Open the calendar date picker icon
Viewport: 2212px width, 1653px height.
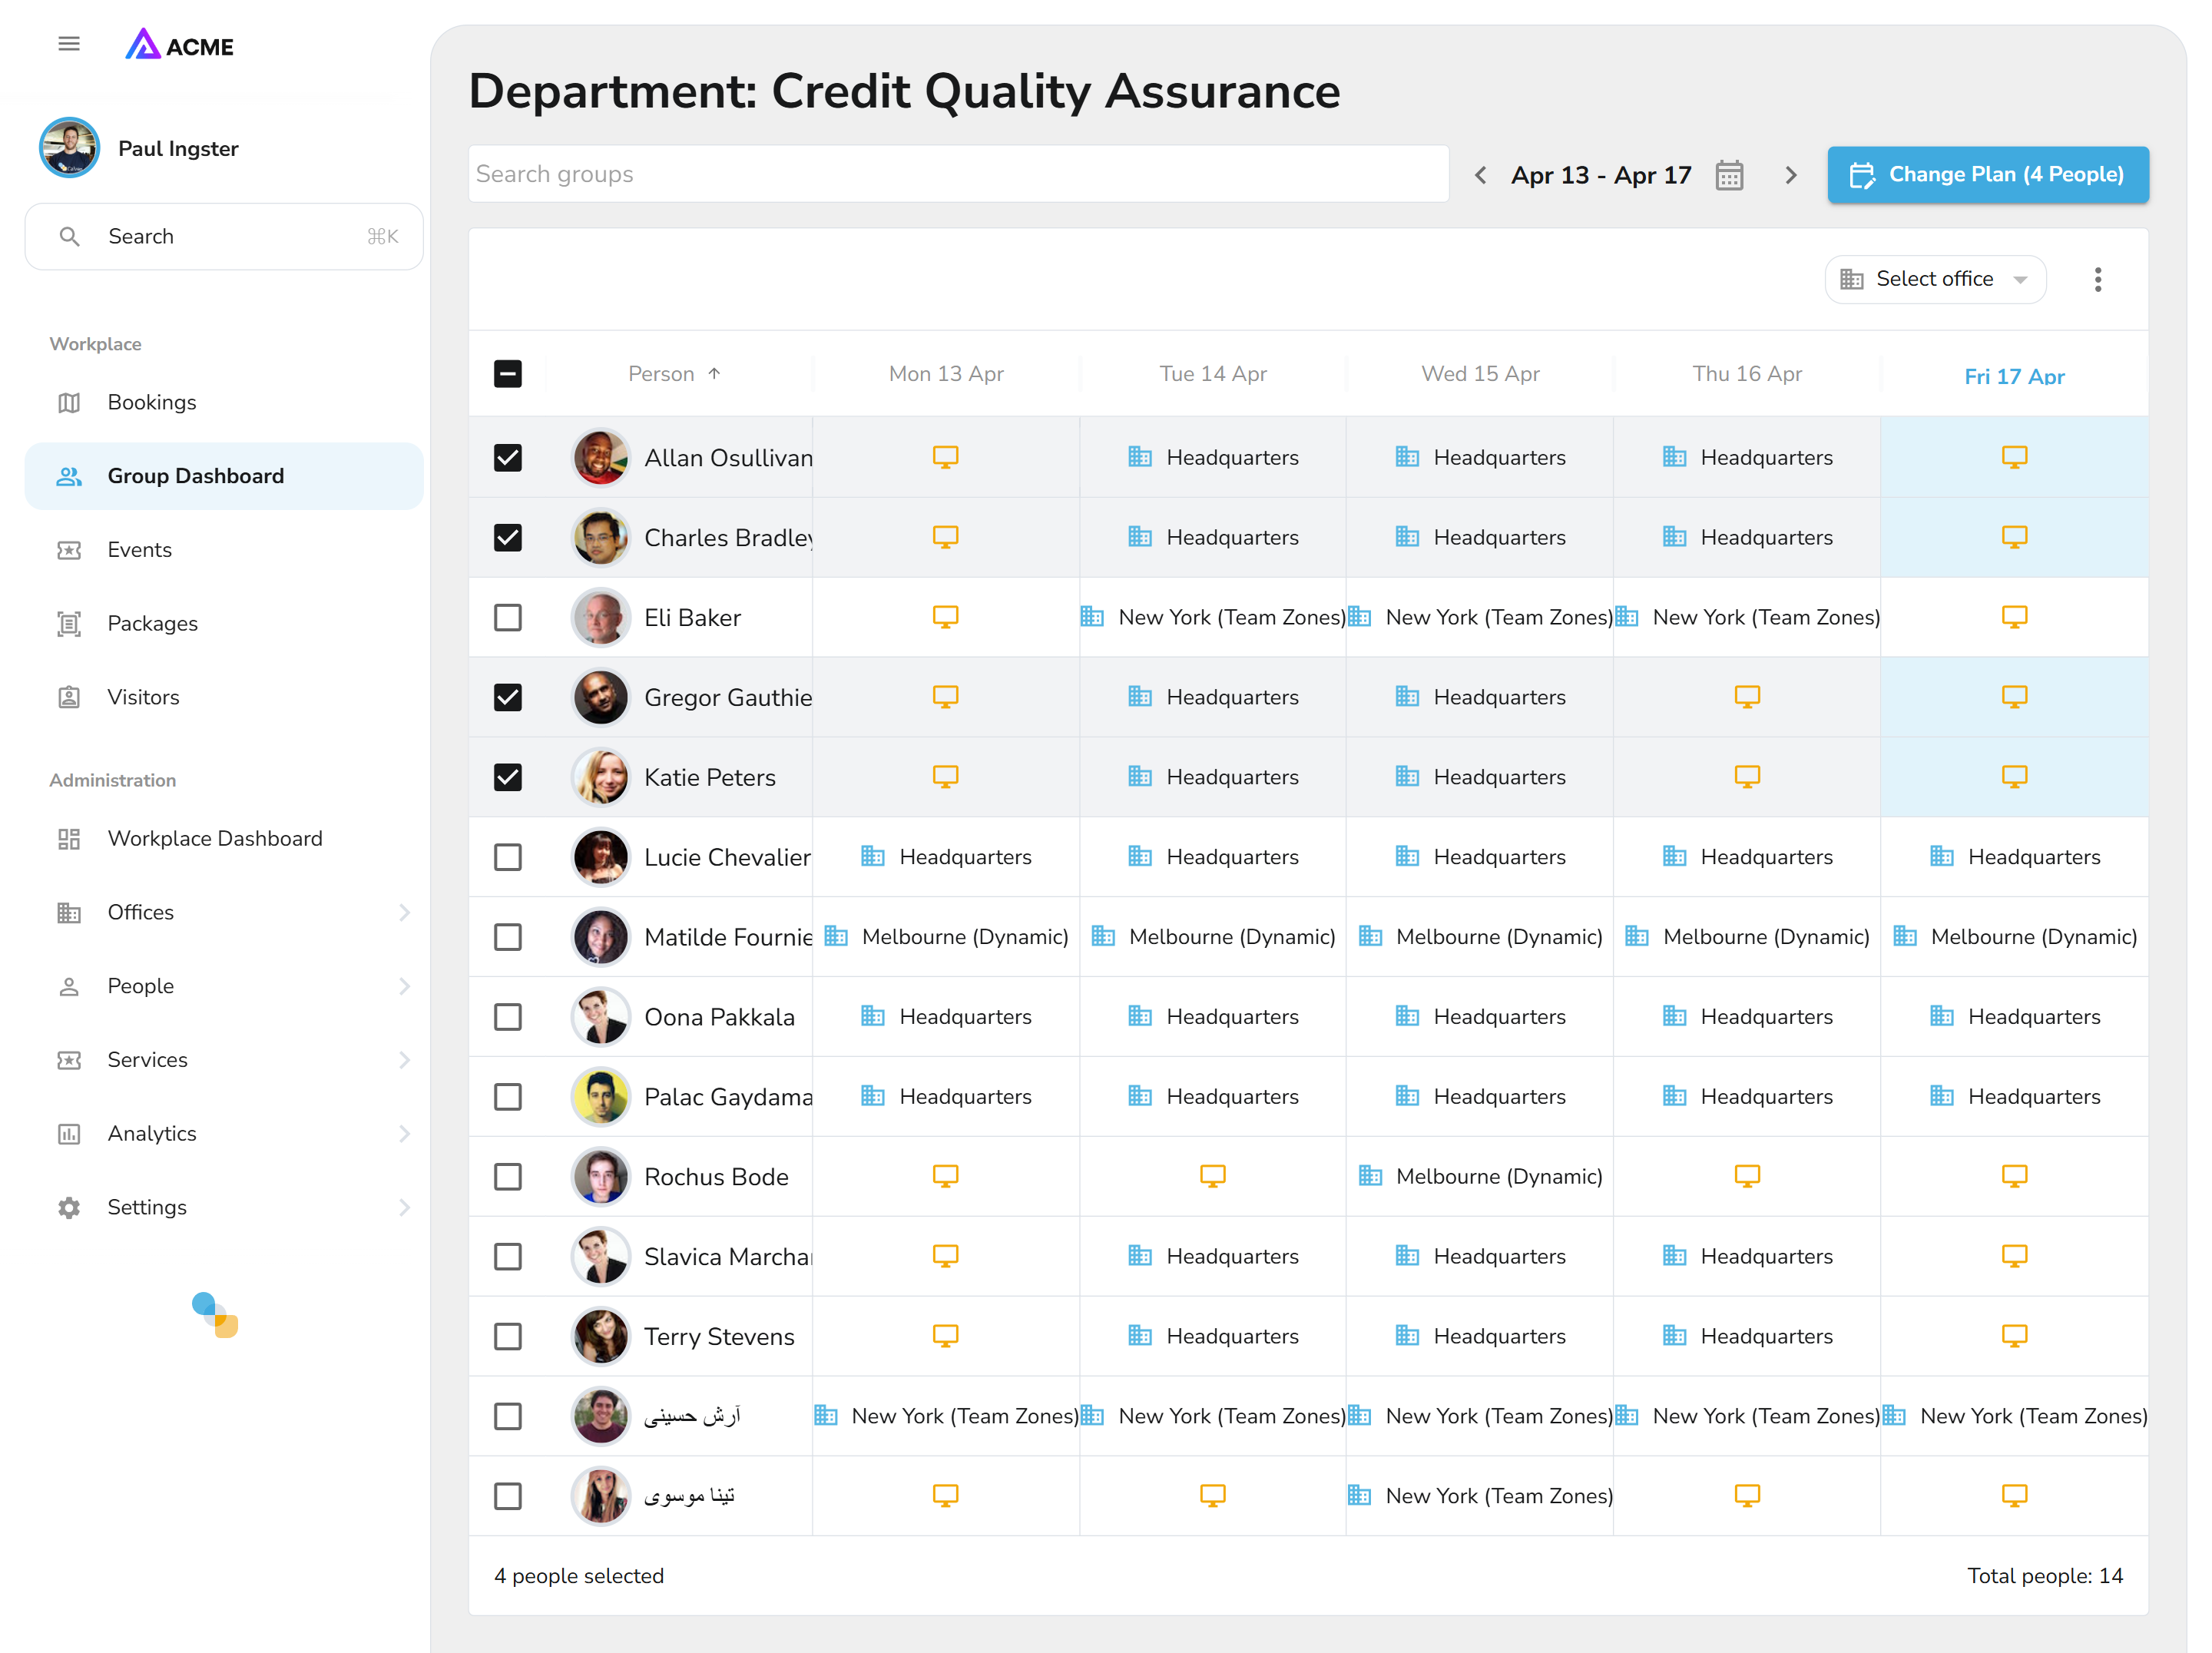point(1729,175)
